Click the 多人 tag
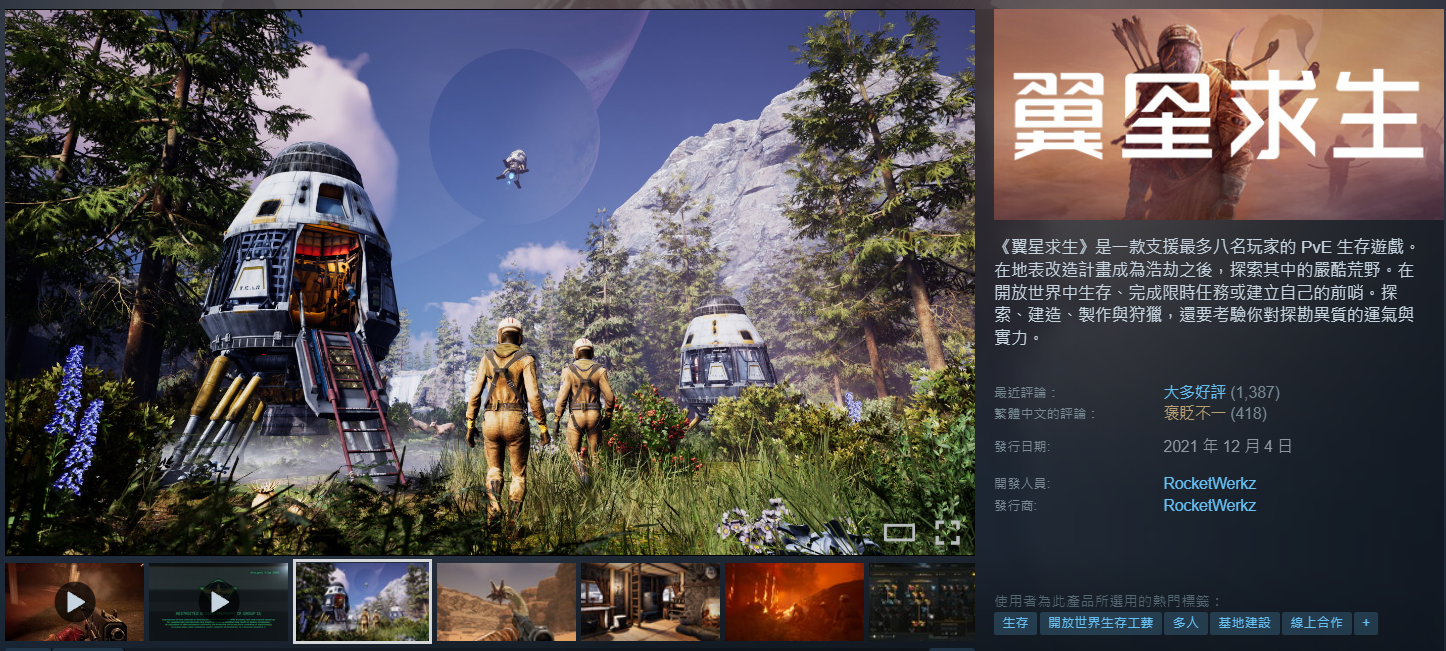This screenshot has width=1446, height=651. click(1185, 623)
